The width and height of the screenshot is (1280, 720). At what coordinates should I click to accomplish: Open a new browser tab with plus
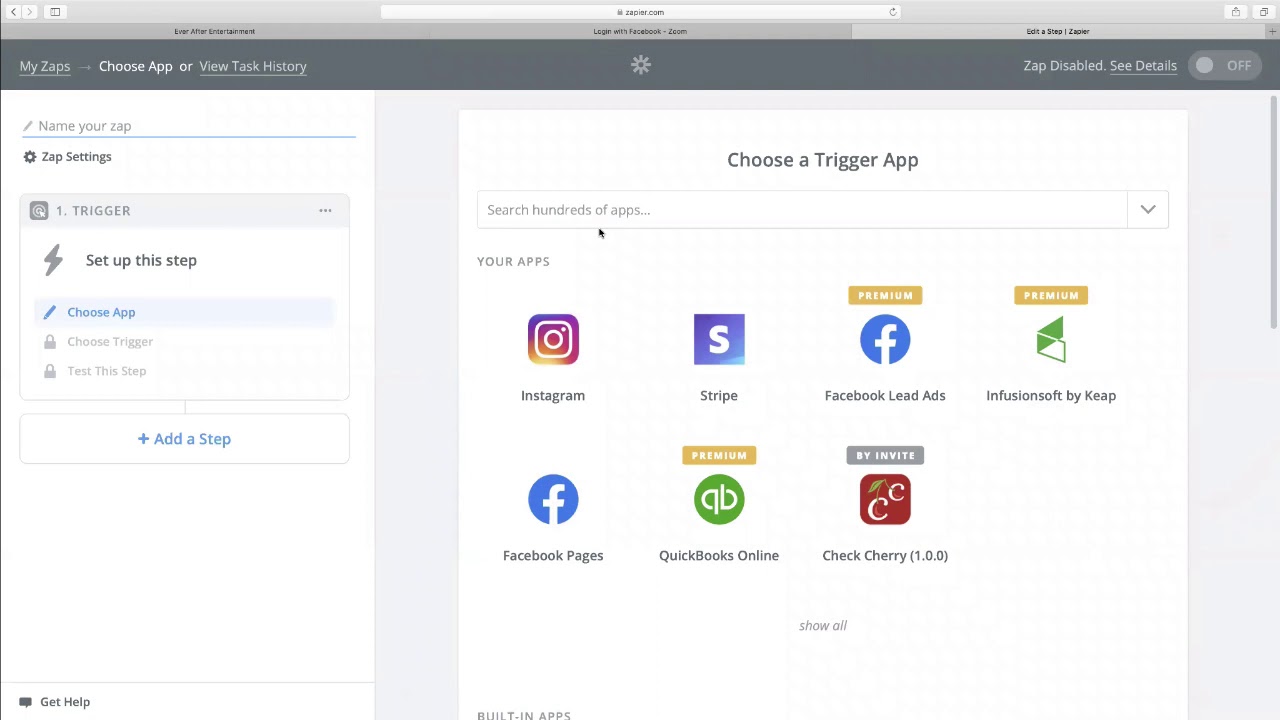pos(1273,31)
